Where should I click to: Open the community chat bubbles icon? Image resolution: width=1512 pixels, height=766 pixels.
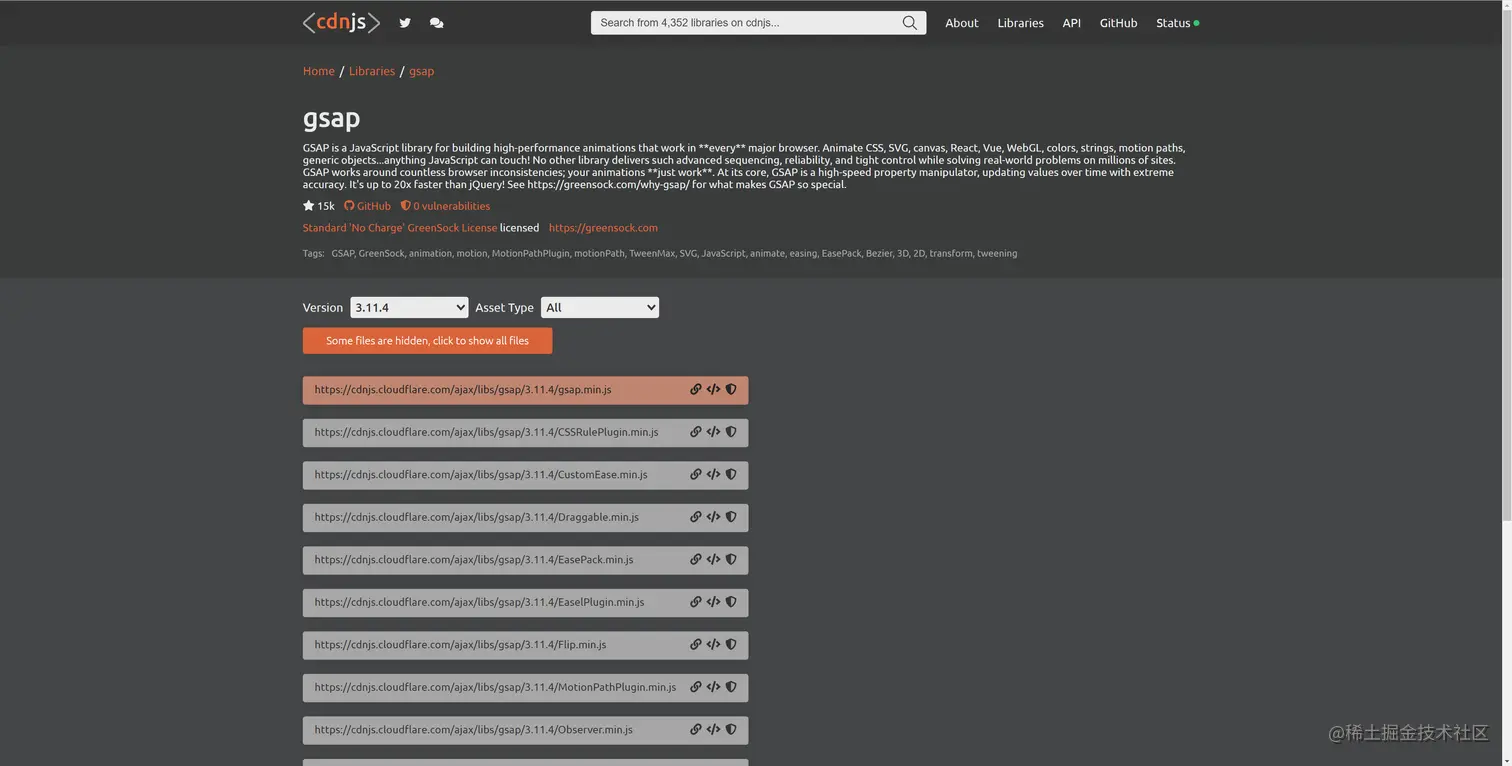pyautogui.click(x=436, y=23)
